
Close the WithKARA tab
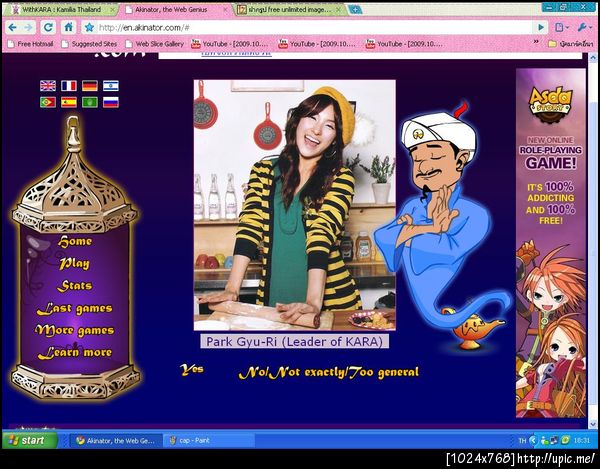[112, 10]
